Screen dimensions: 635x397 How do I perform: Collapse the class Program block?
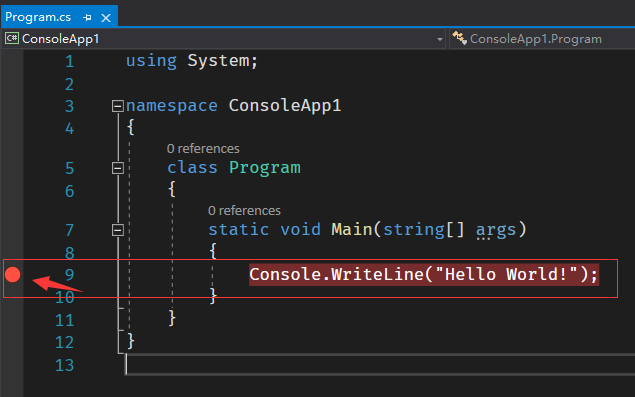coord(117,168)
